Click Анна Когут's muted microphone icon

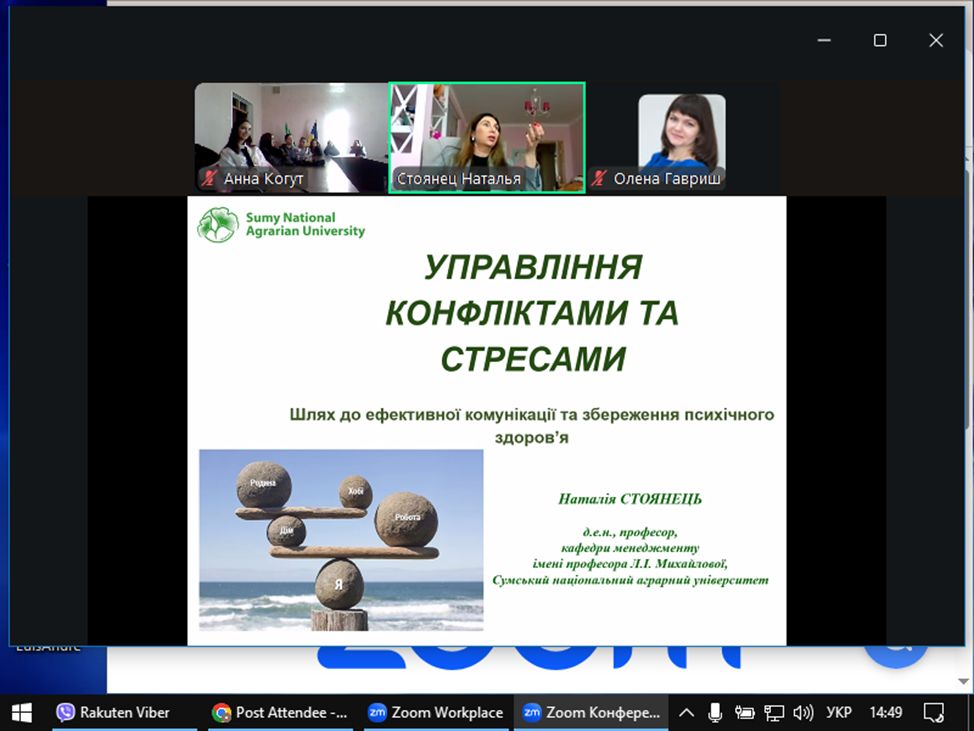click(x=210, y=179)
